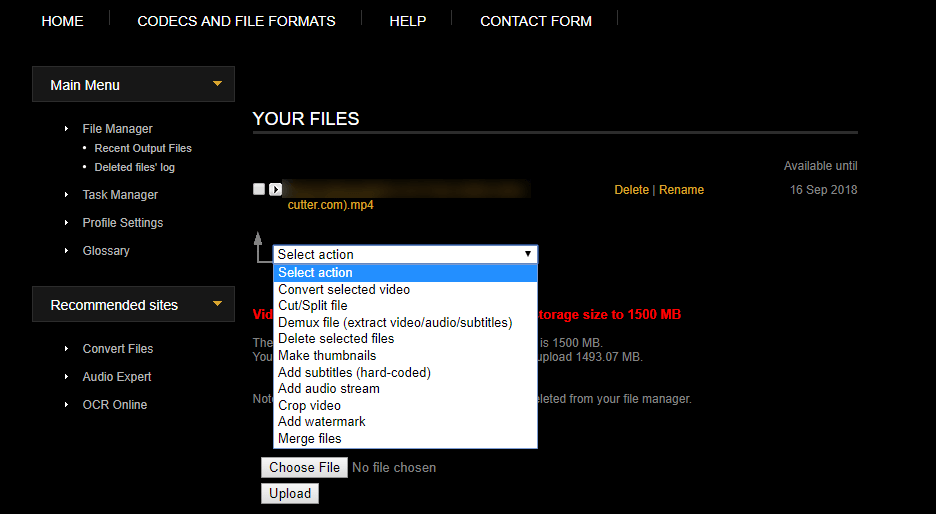Image resolution: width=936 pixels, height=514 pixels.
Task: Open the Help menu item
Action: coord(407,21)
